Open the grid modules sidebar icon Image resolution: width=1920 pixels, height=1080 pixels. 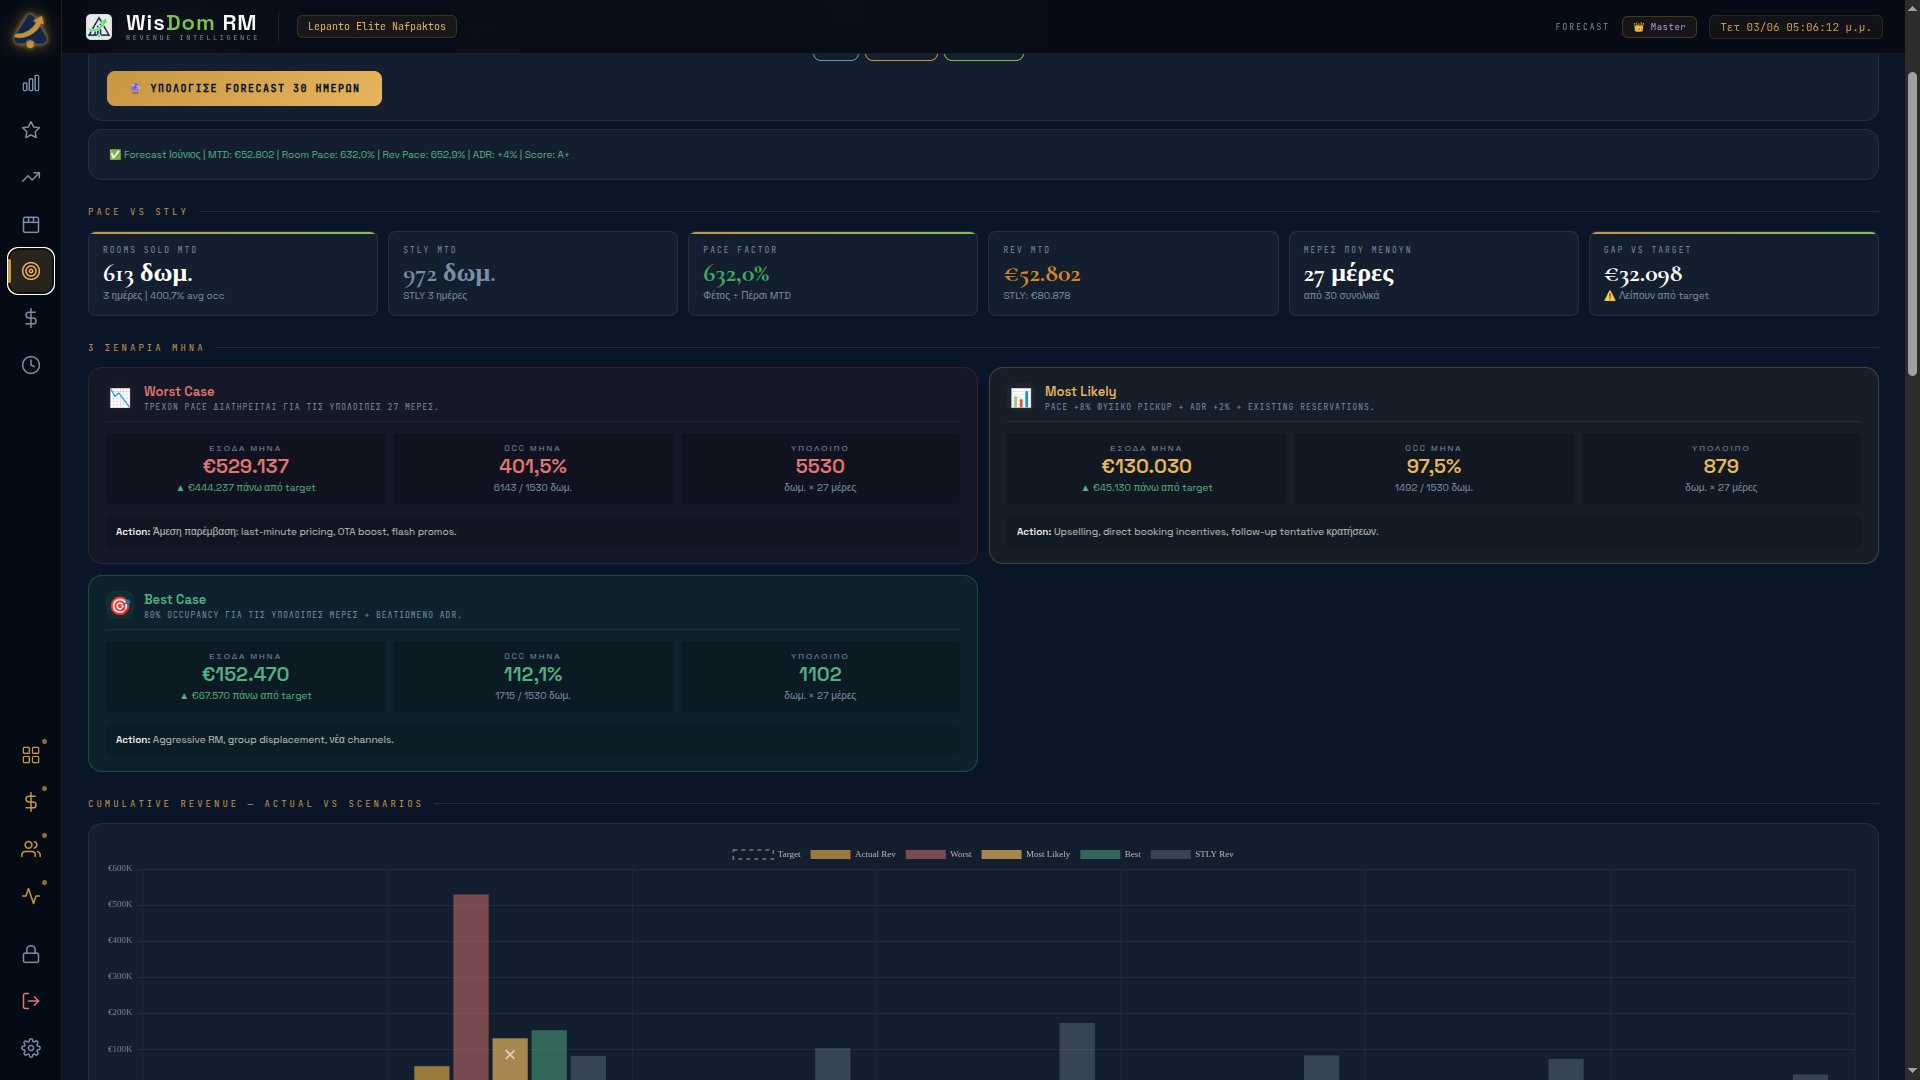(31, 755)
